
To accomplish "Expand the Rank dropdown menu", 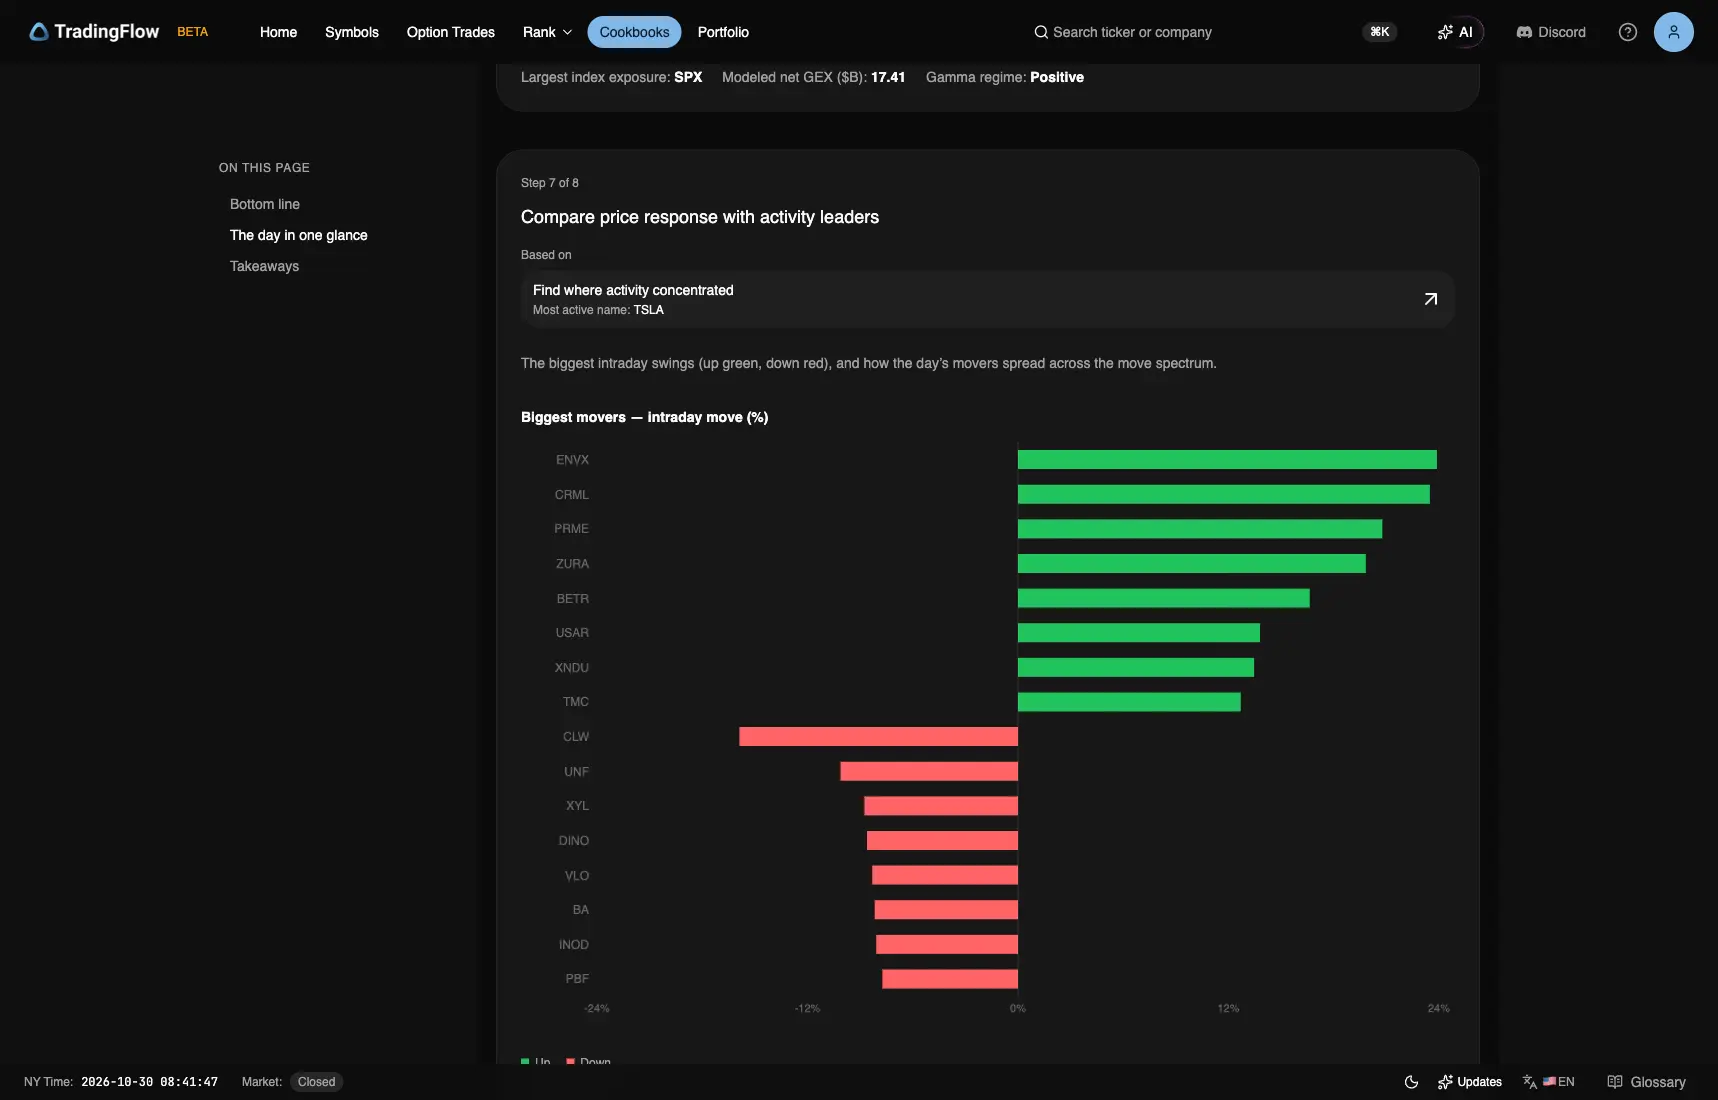I will pyautogui.click(x=547, y=32).
